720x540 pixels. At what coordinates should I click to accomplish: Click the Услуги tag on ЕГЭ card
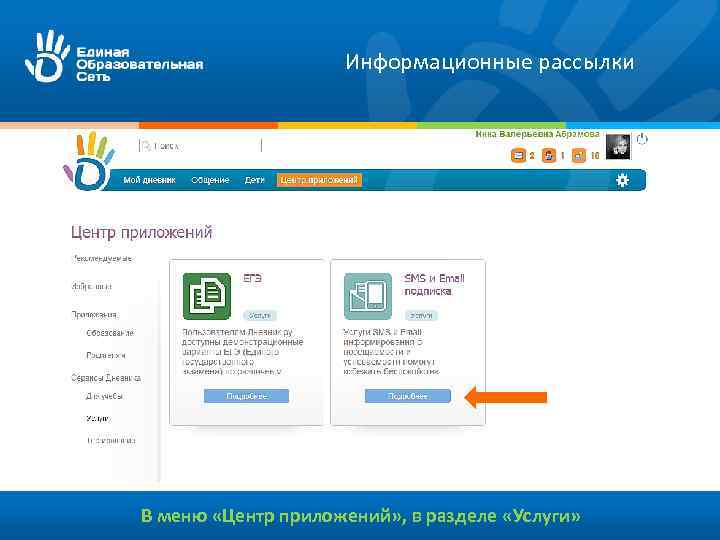point(259,315)
